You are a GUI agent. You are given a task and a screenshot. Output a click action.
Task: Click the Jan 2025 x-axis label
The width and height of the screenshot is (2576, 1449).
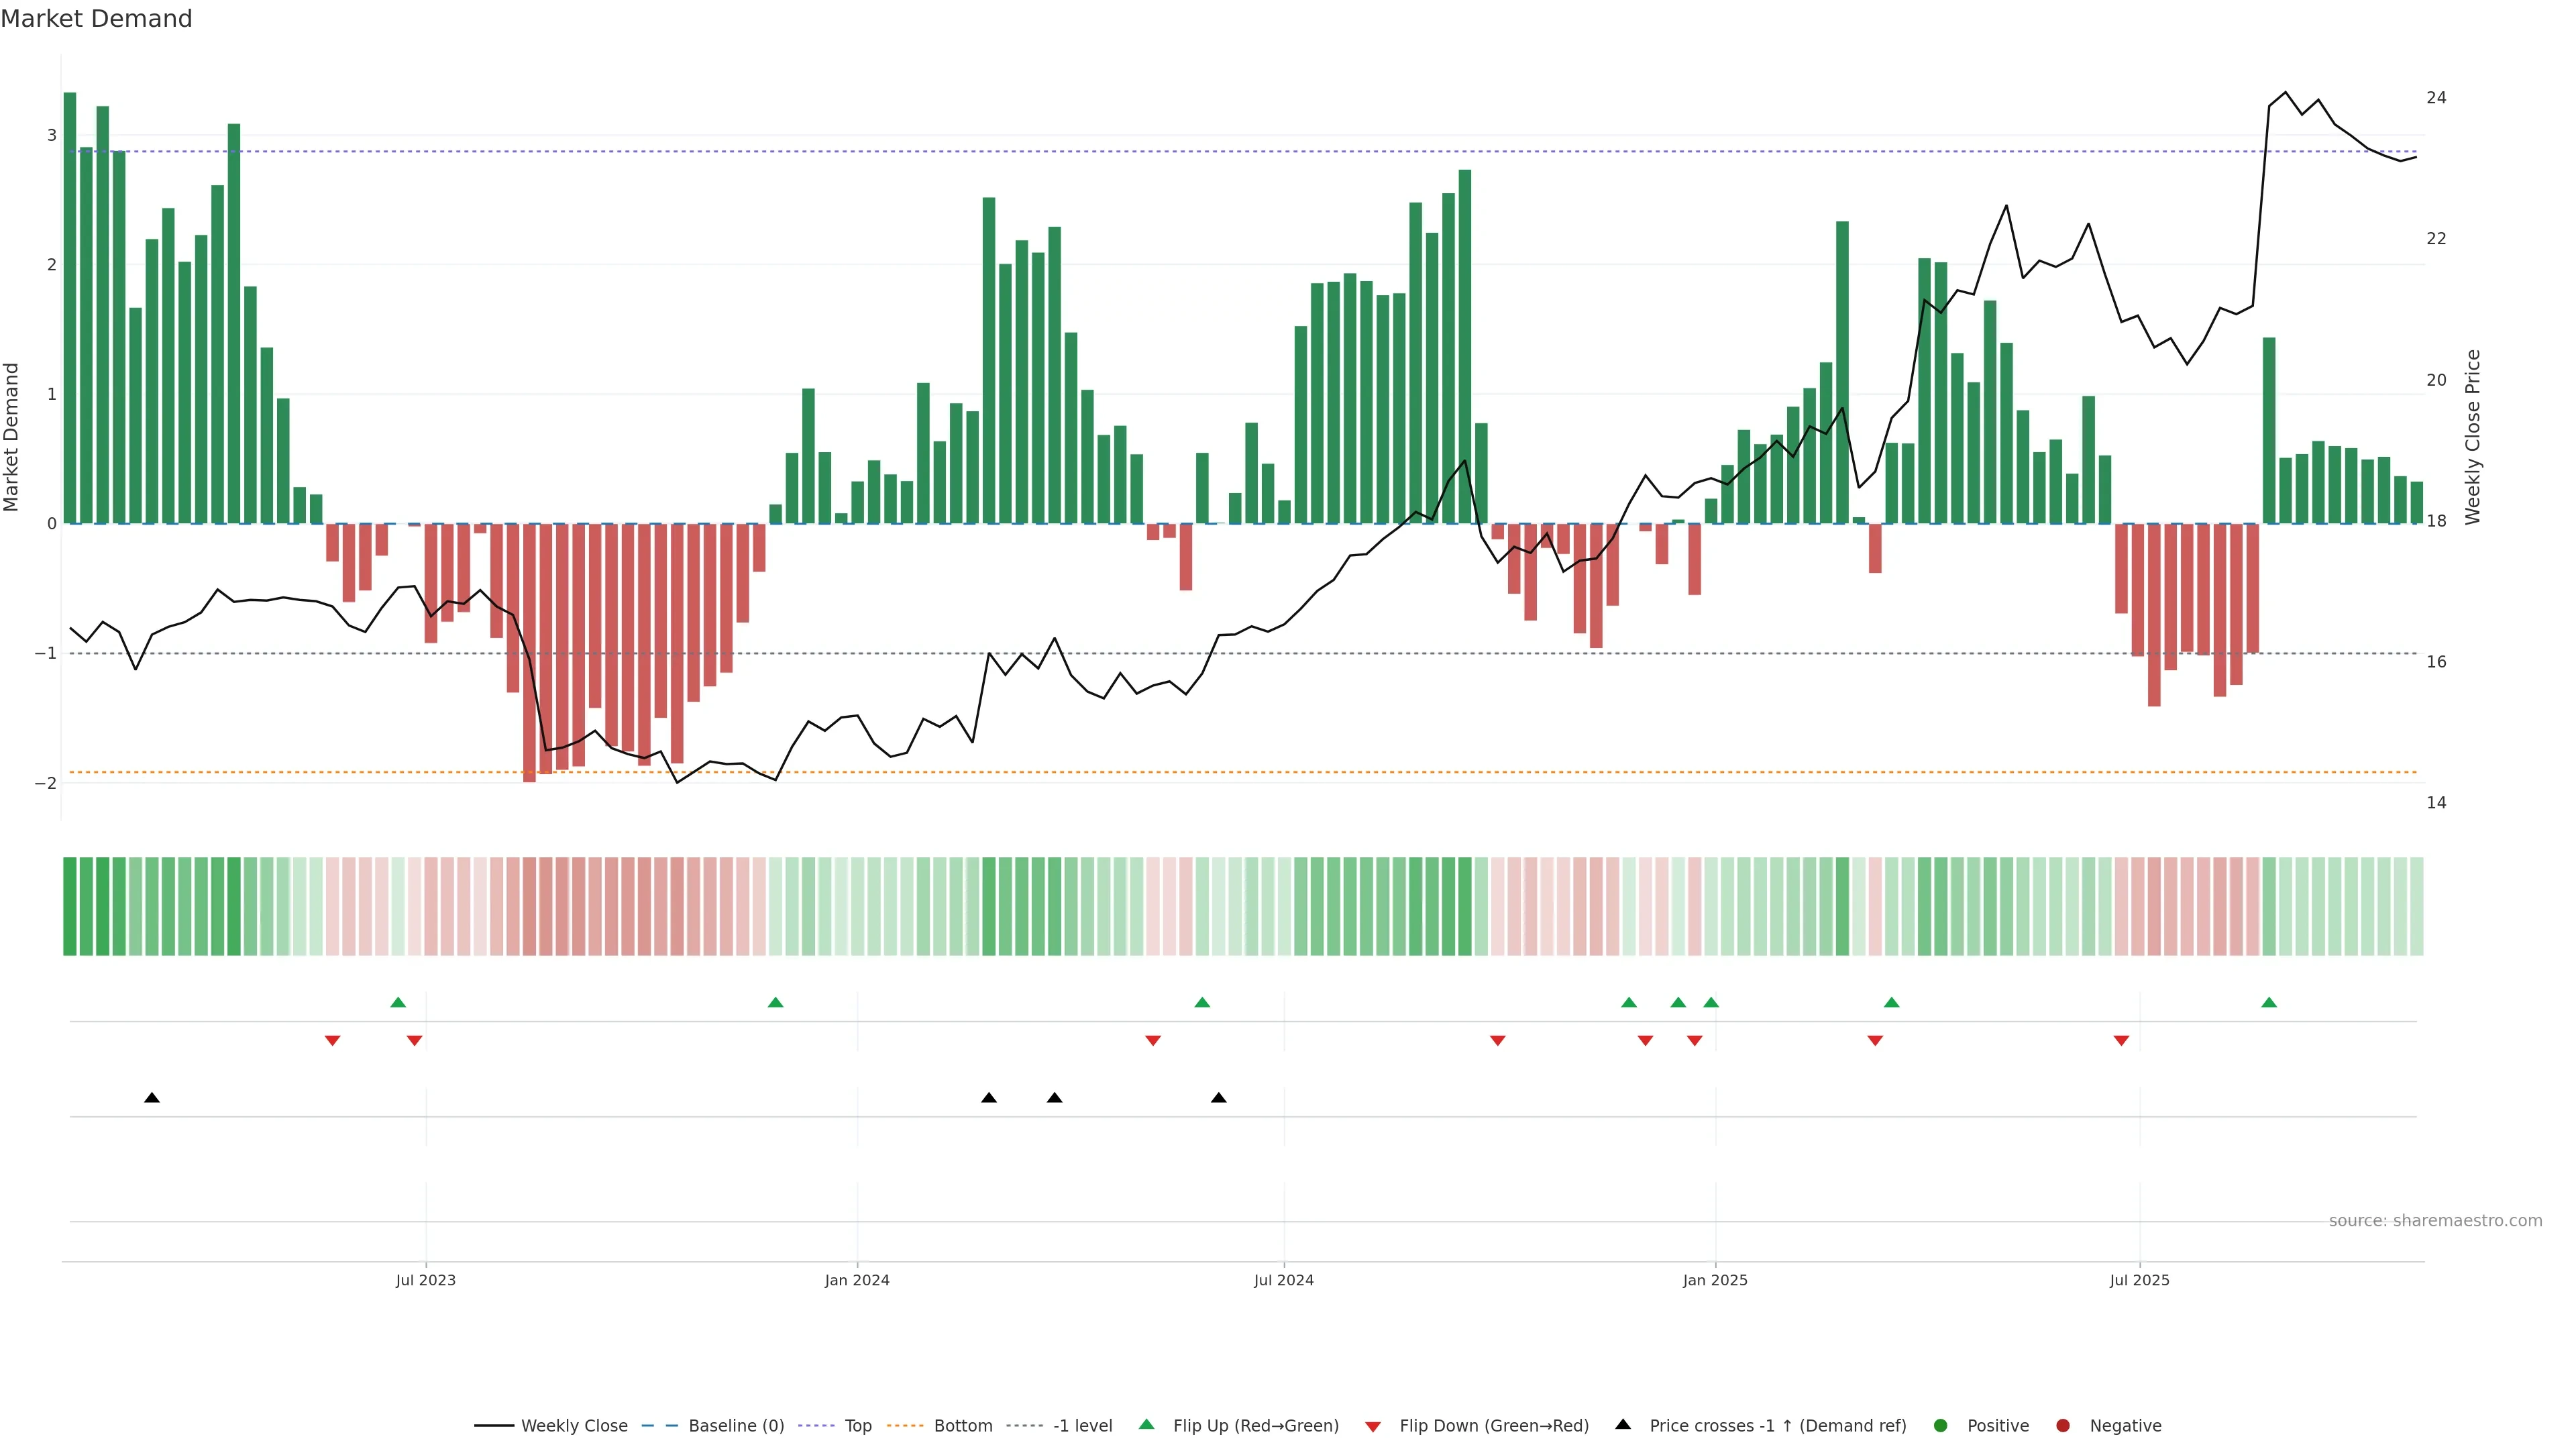1715,1280
